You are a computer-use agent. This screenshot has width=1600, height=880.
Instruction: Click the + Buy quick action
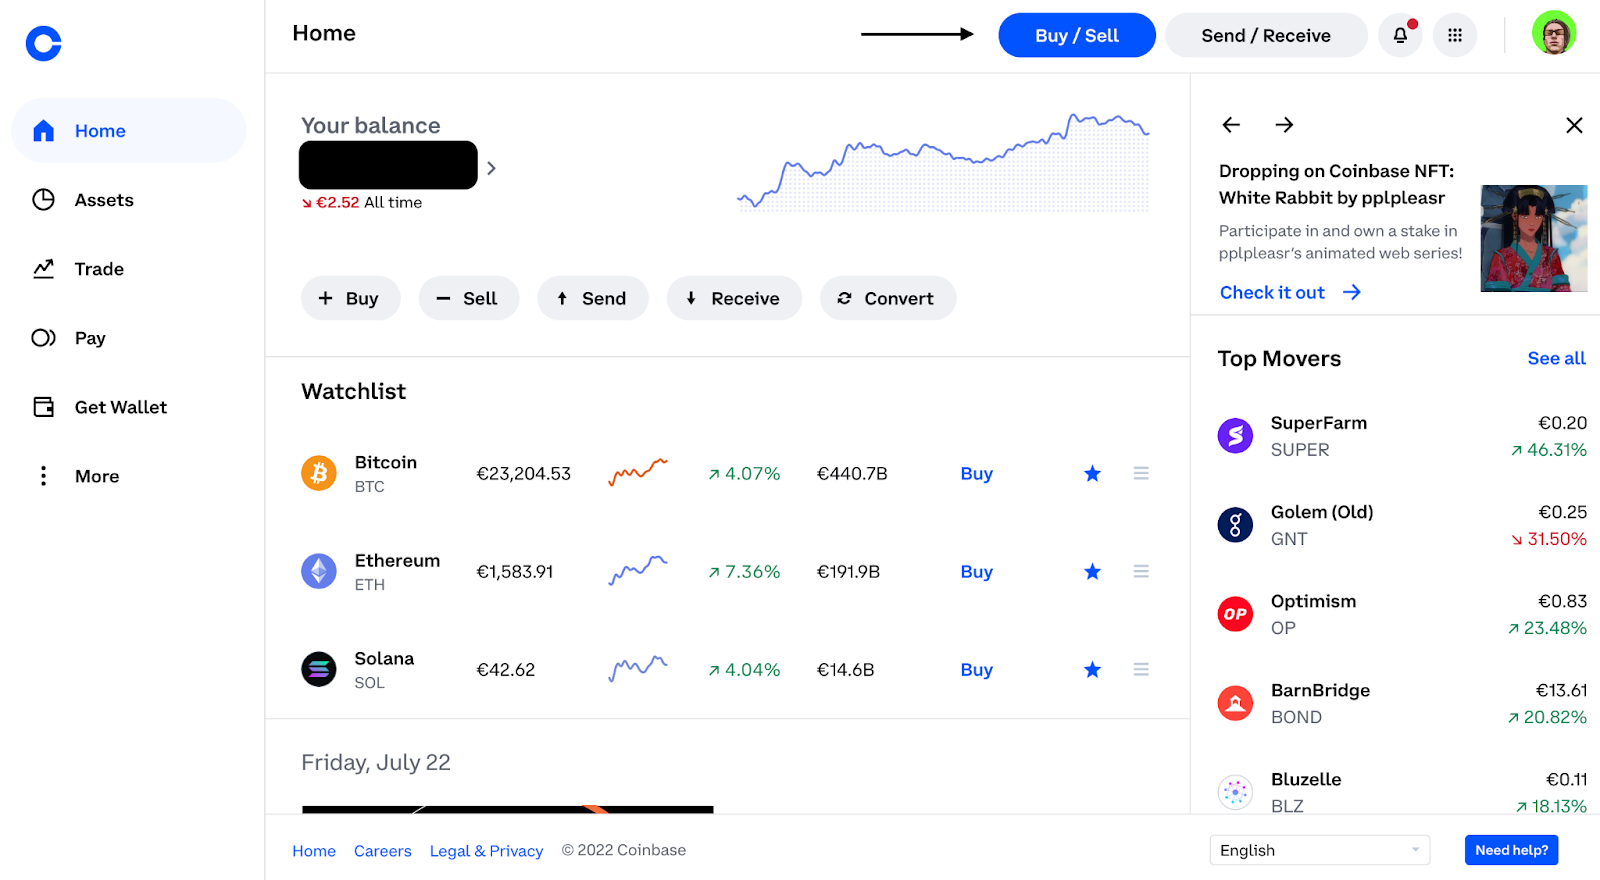[x=350, y=298]
